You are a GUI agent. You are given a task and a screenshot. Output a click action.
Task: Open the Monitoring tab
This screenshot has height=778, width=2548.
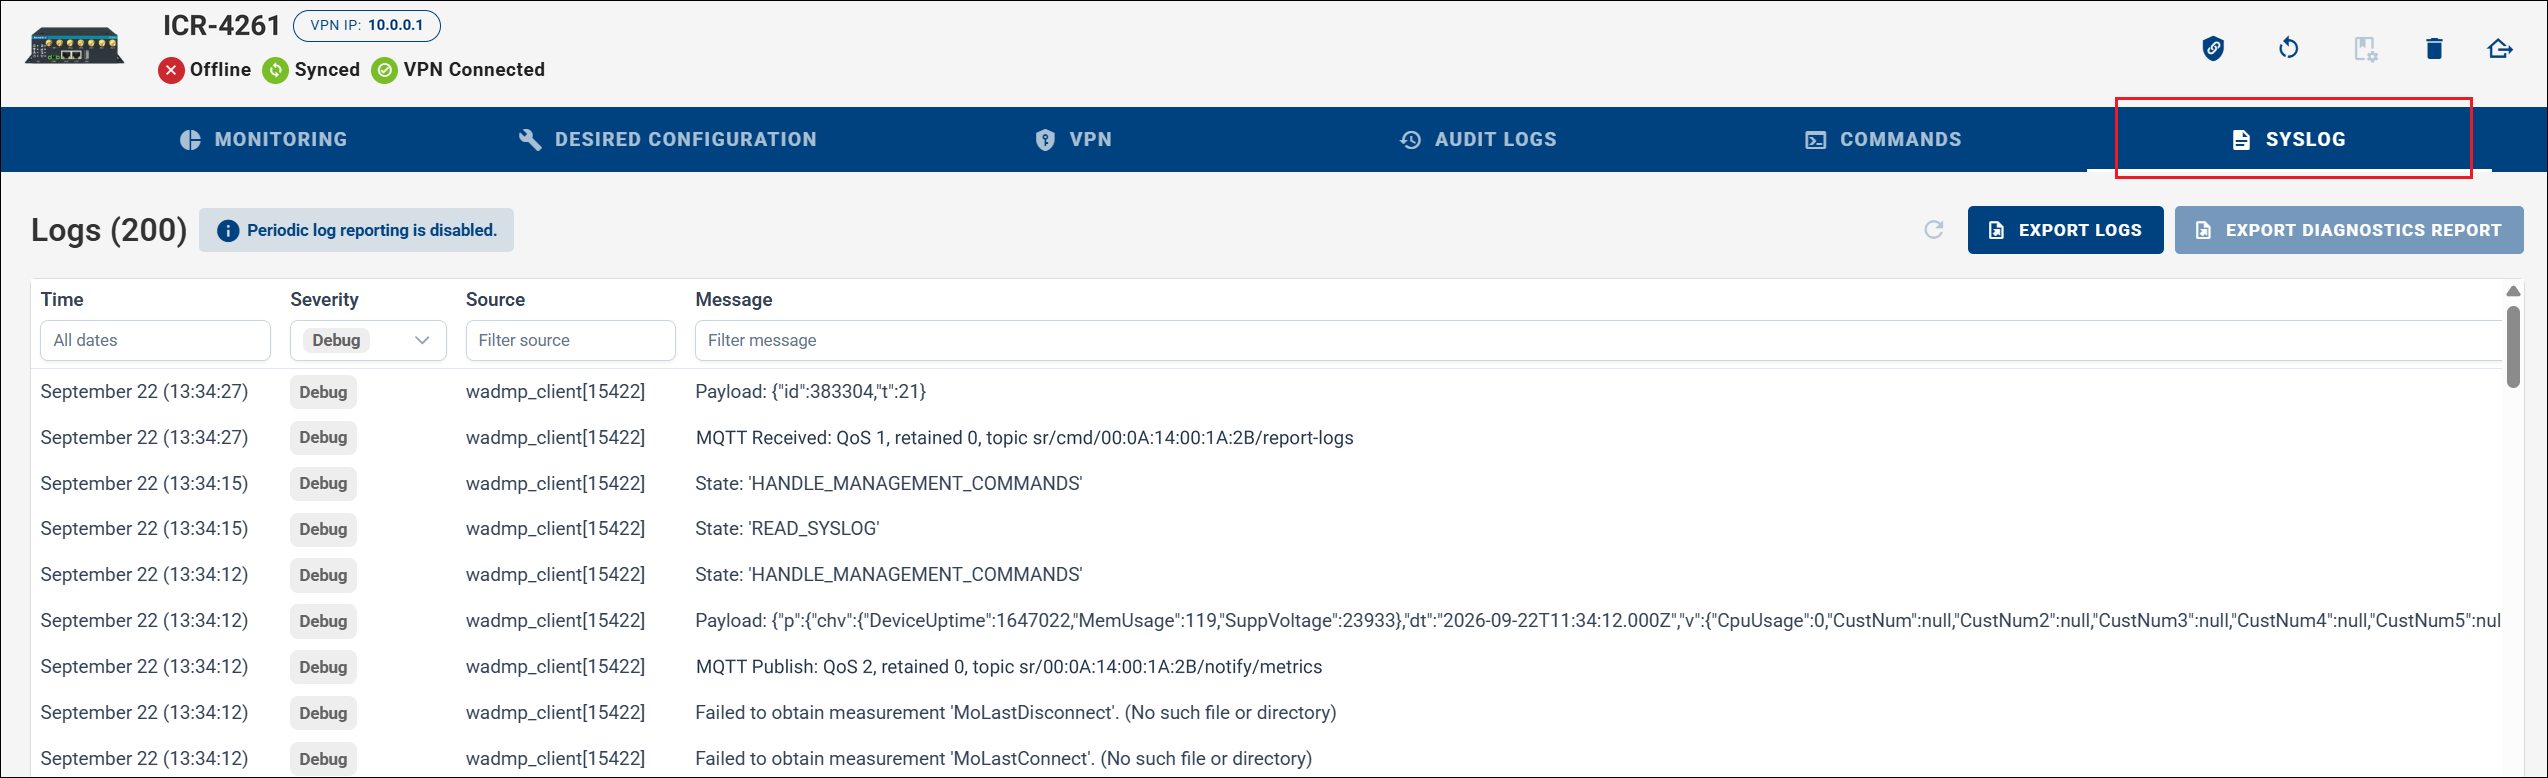pos(264,139)
